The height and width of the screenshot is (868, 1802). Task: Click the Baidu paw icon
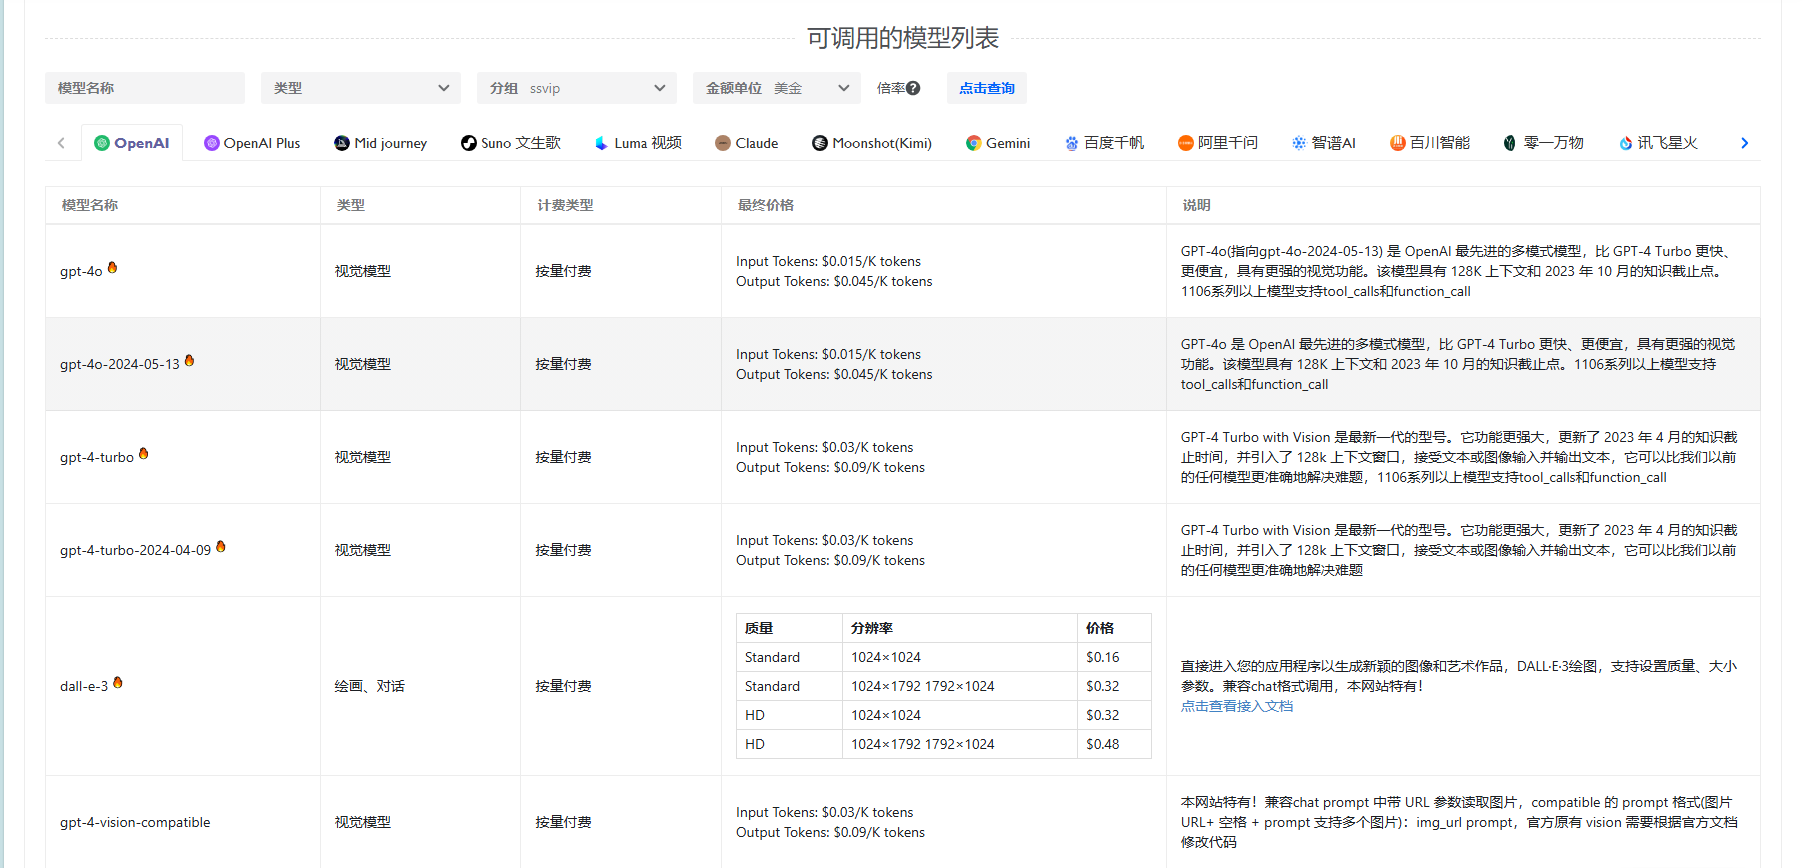click(1072, 143)
